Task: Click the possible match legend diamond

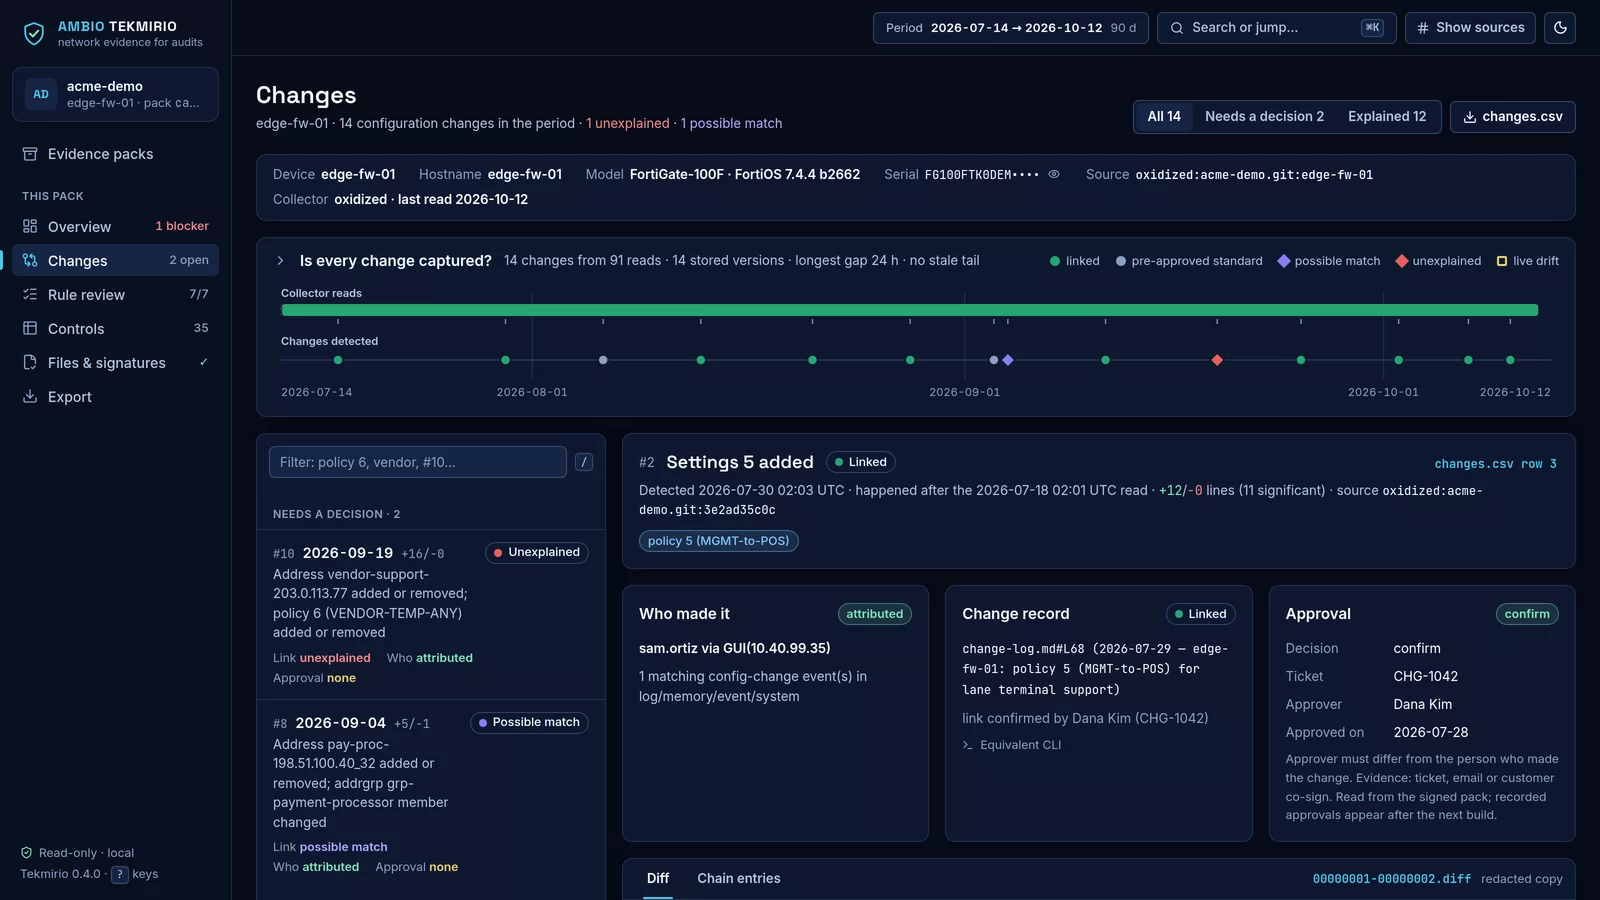Action: click(1284, 261)
